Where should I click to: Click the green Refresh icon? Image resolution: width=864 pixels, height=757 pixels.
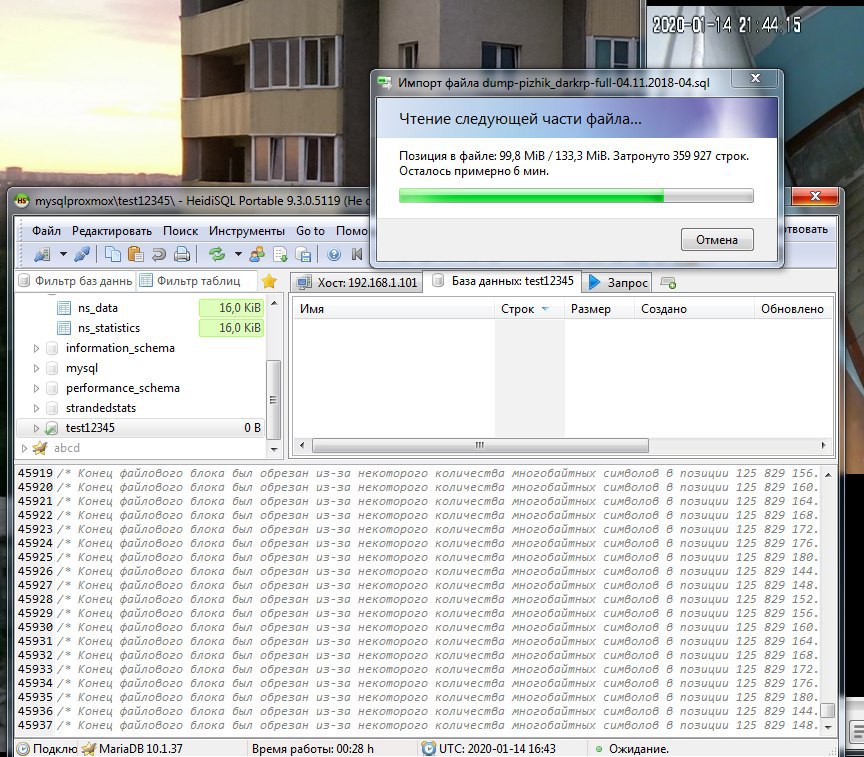pos(217,255)
